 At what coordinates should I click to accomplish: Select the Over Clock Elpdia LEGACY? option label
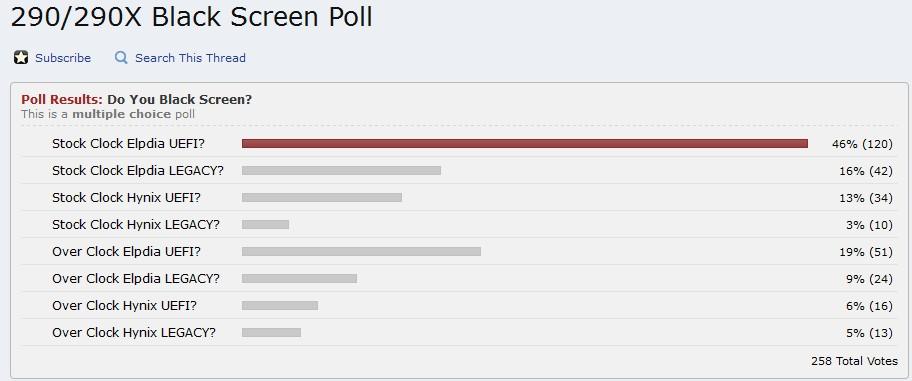[136, 279]
